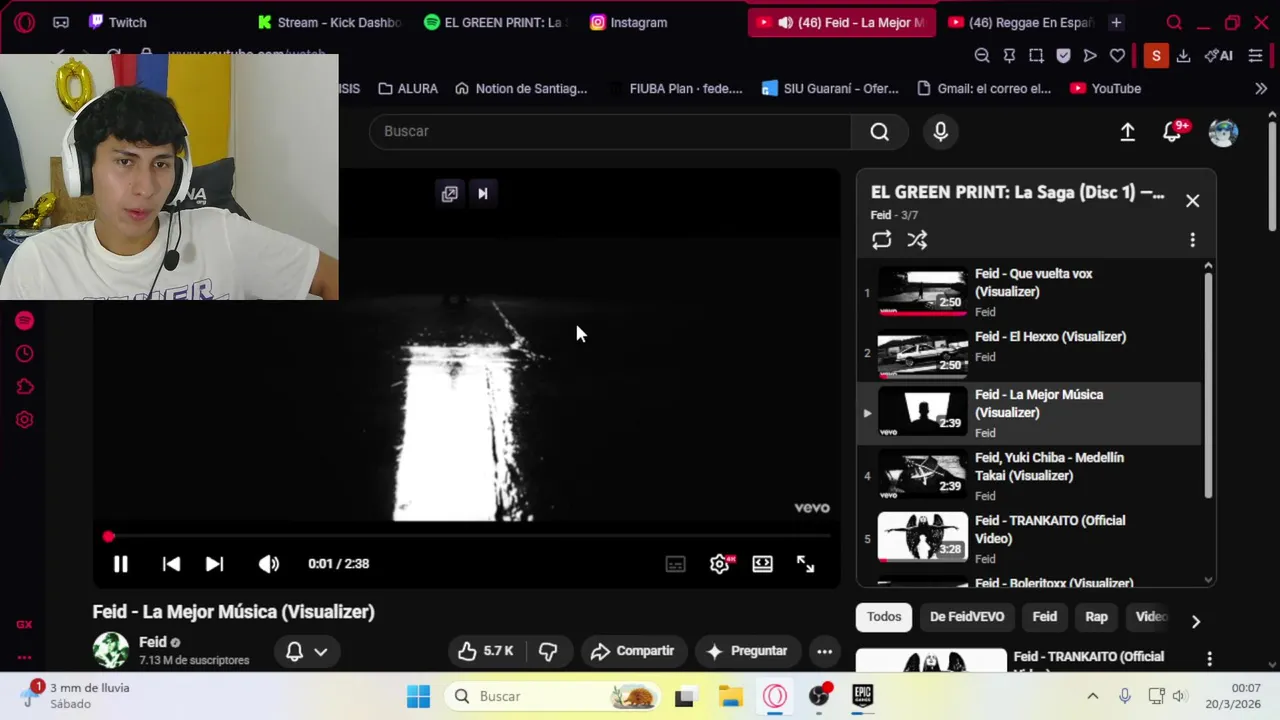
Task: Open the video pop-out detach icon
Action: point(450,194)
